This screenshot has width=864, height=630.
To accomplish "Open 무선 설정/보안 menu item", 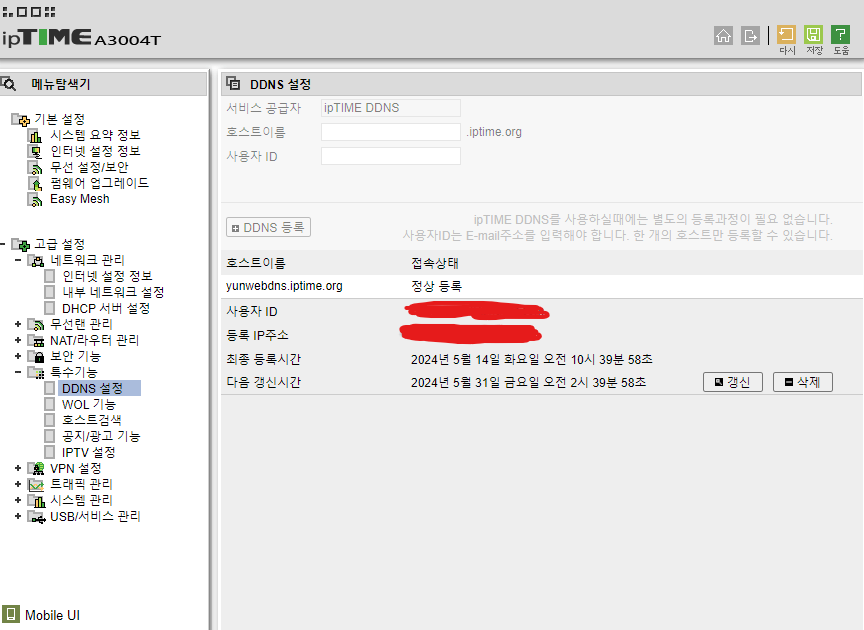I will pos(89,167).
